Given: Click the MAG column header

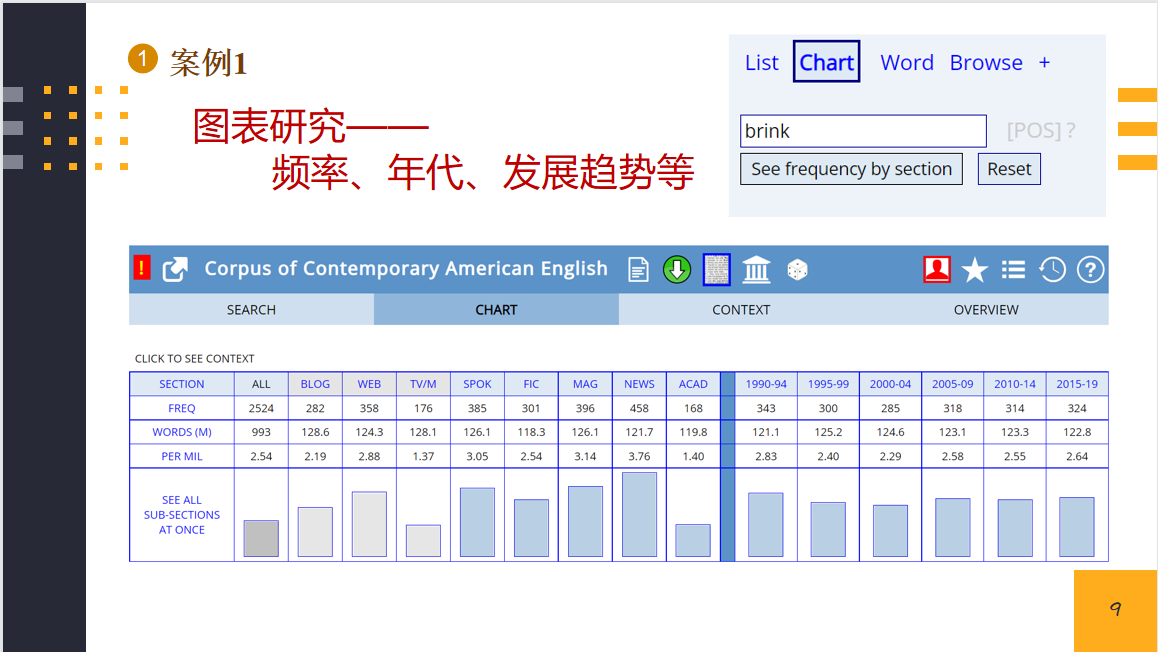Looking at the screenshot, I should pyautogui.click(x=585, y=384).
